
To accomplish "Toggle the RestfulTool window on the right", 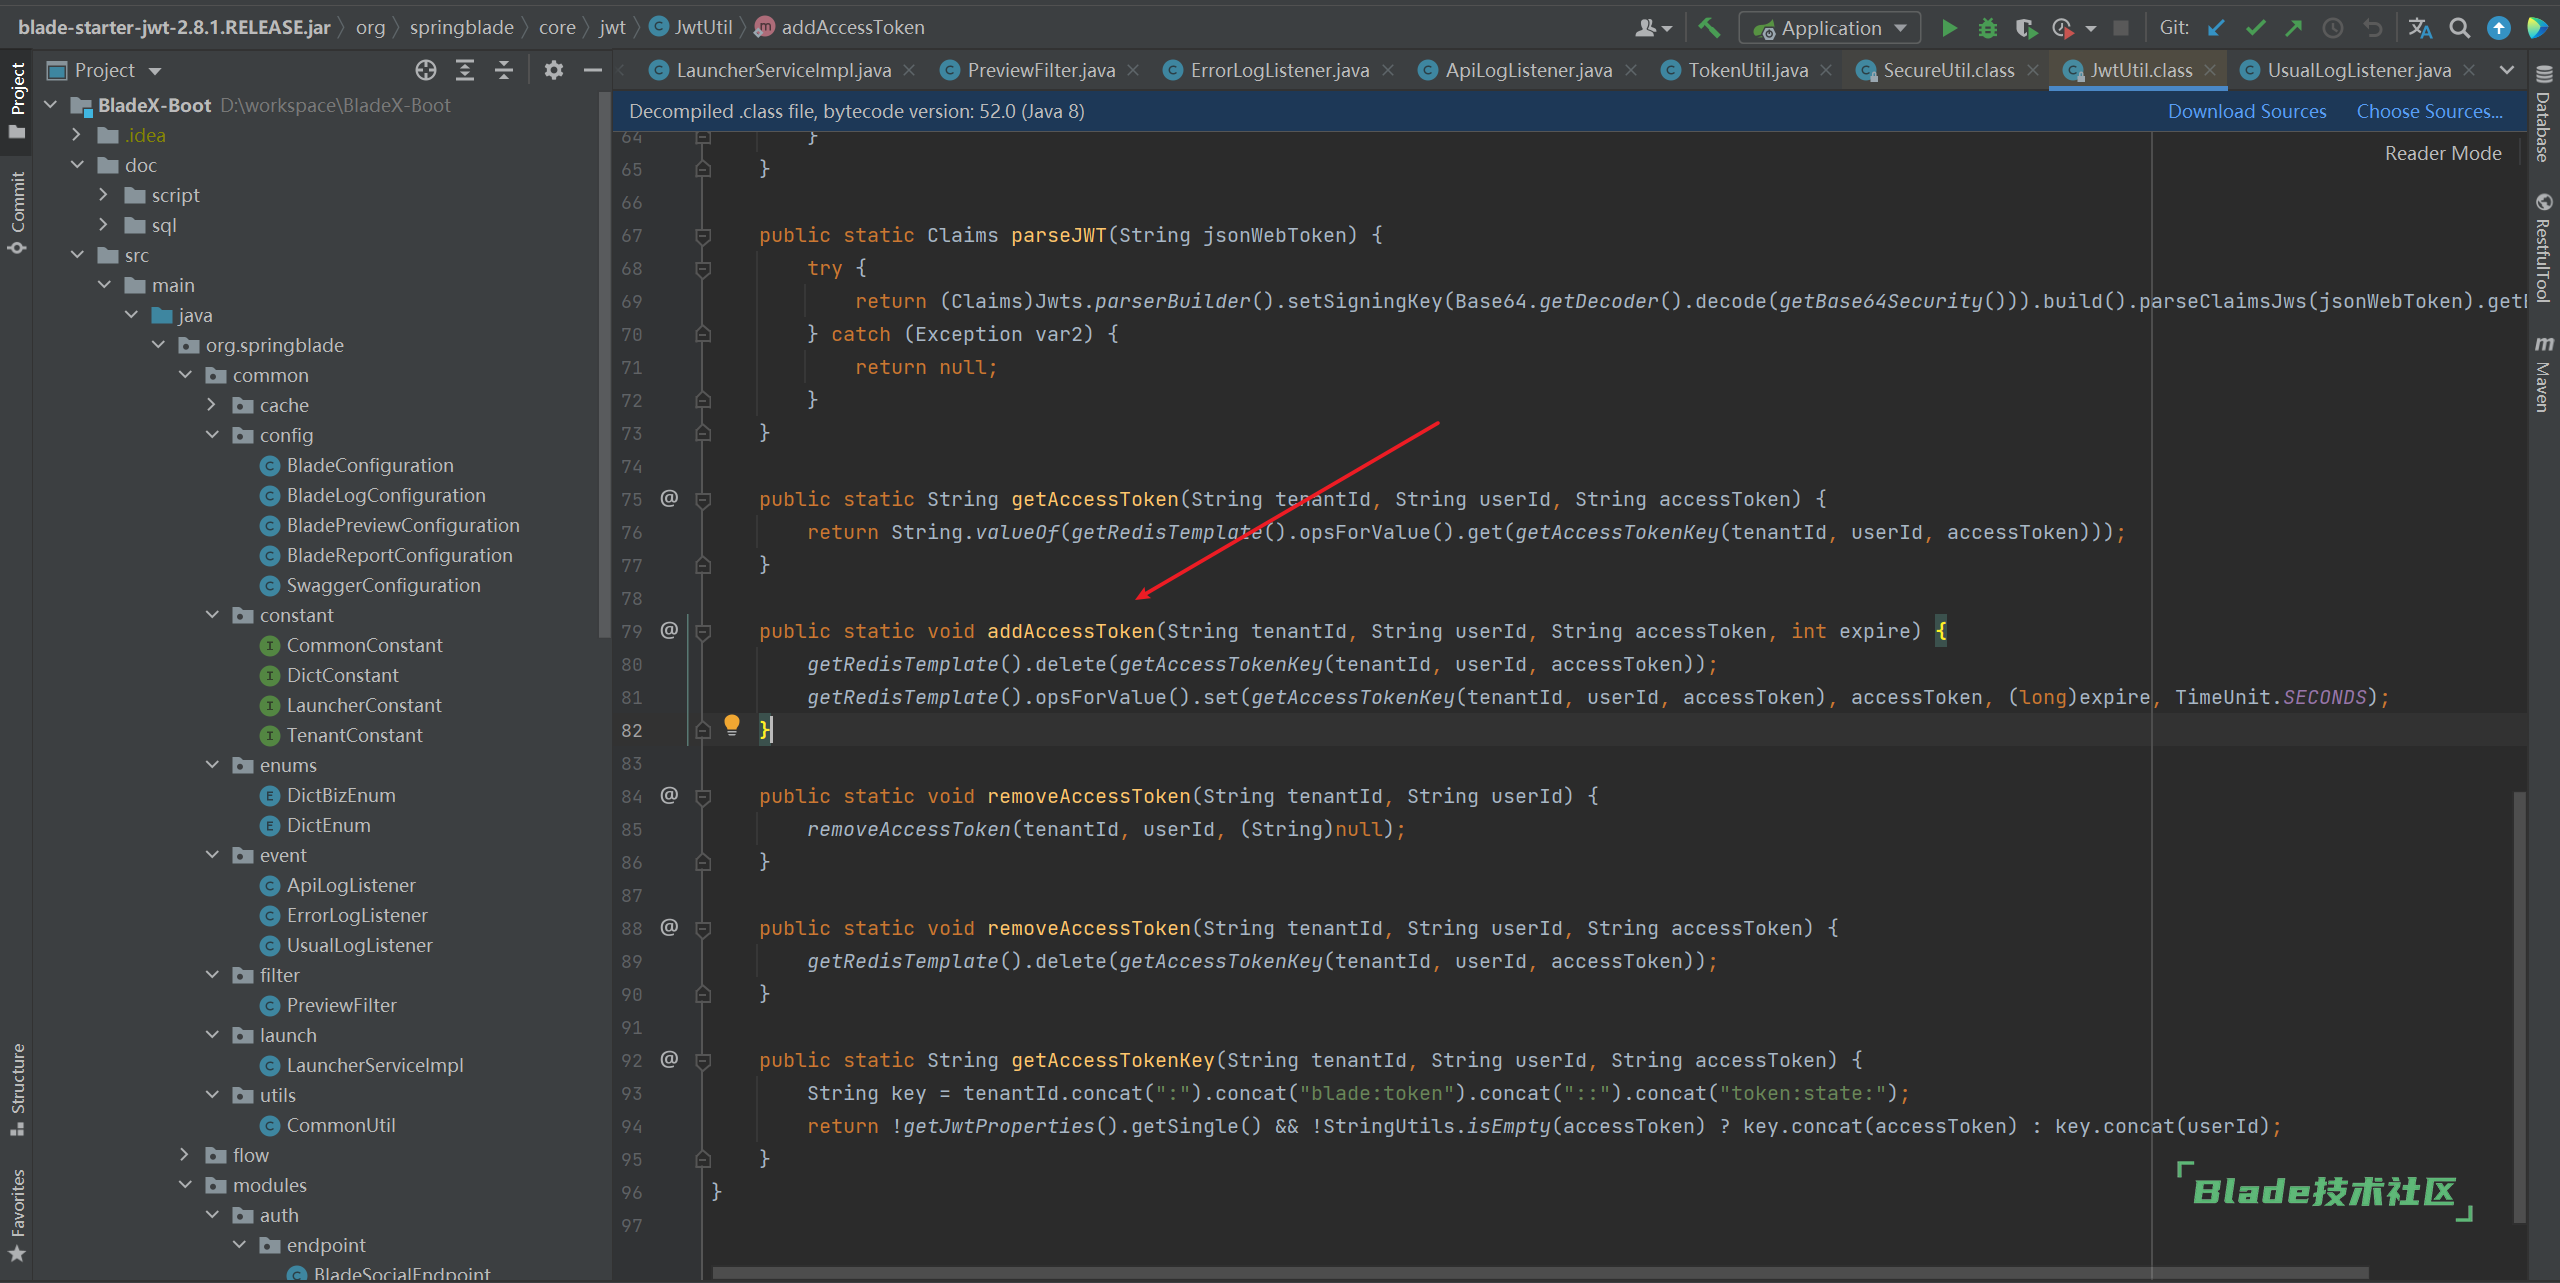I will pyautogui.click(x=2543, y=248).
